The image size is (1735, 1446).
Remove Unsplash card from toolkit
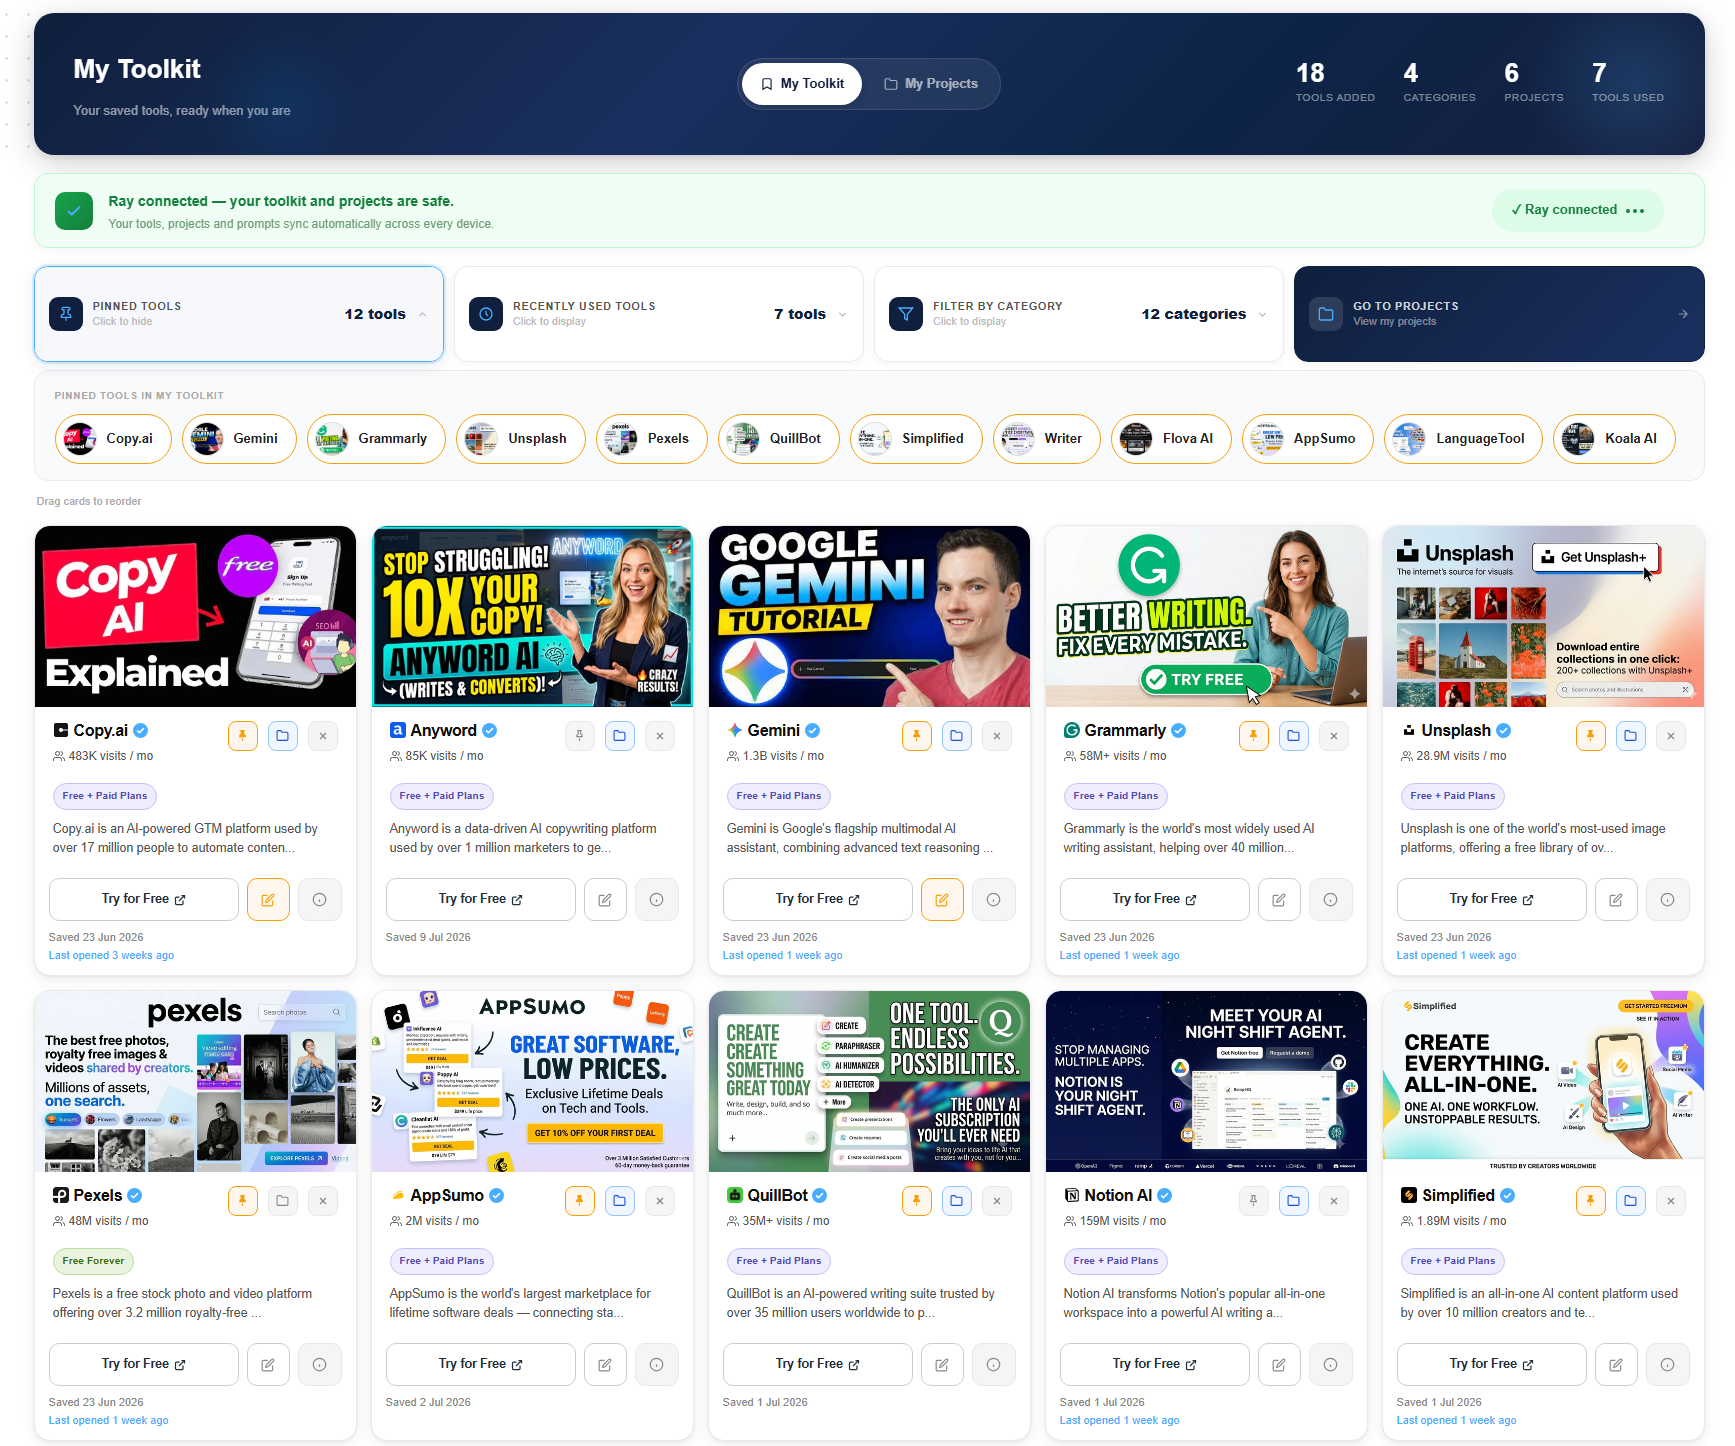click(x=1671, y=736)
